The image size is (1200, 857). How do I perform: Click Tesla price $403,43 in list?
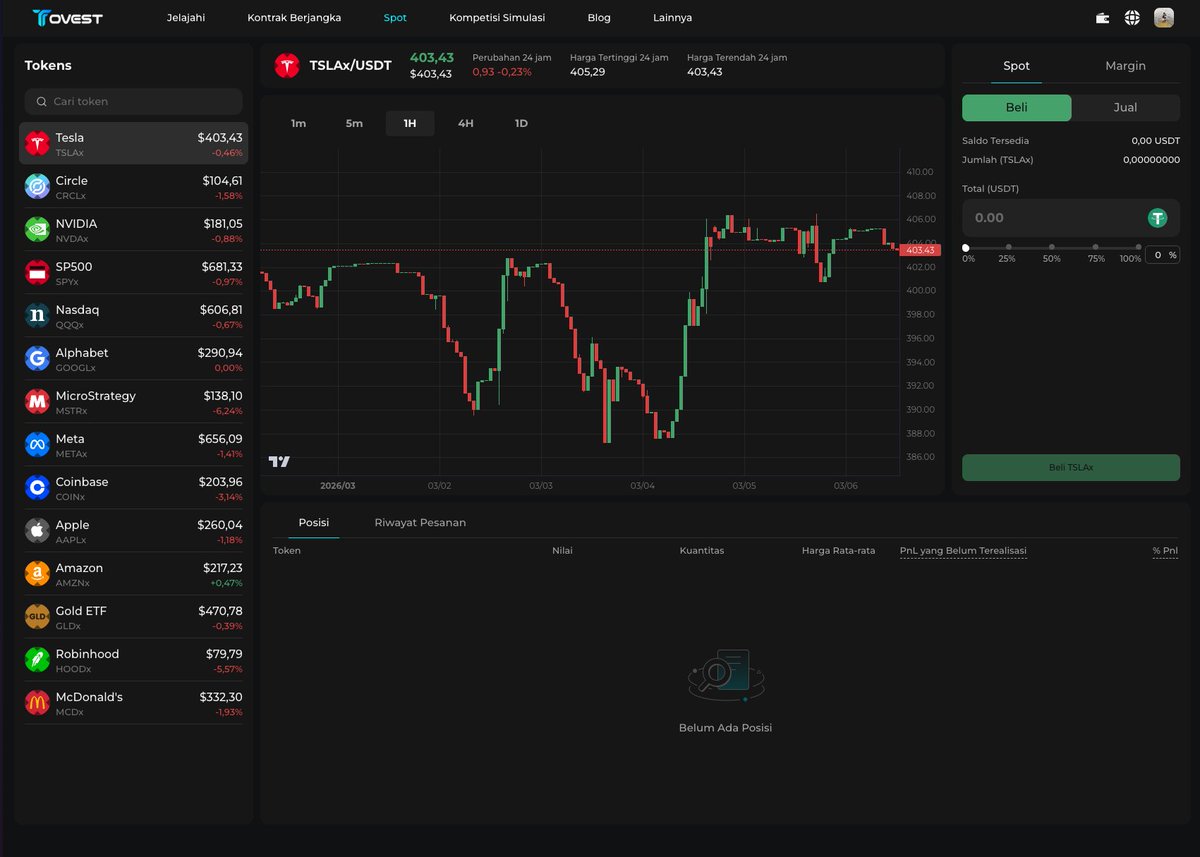(220, 138)
